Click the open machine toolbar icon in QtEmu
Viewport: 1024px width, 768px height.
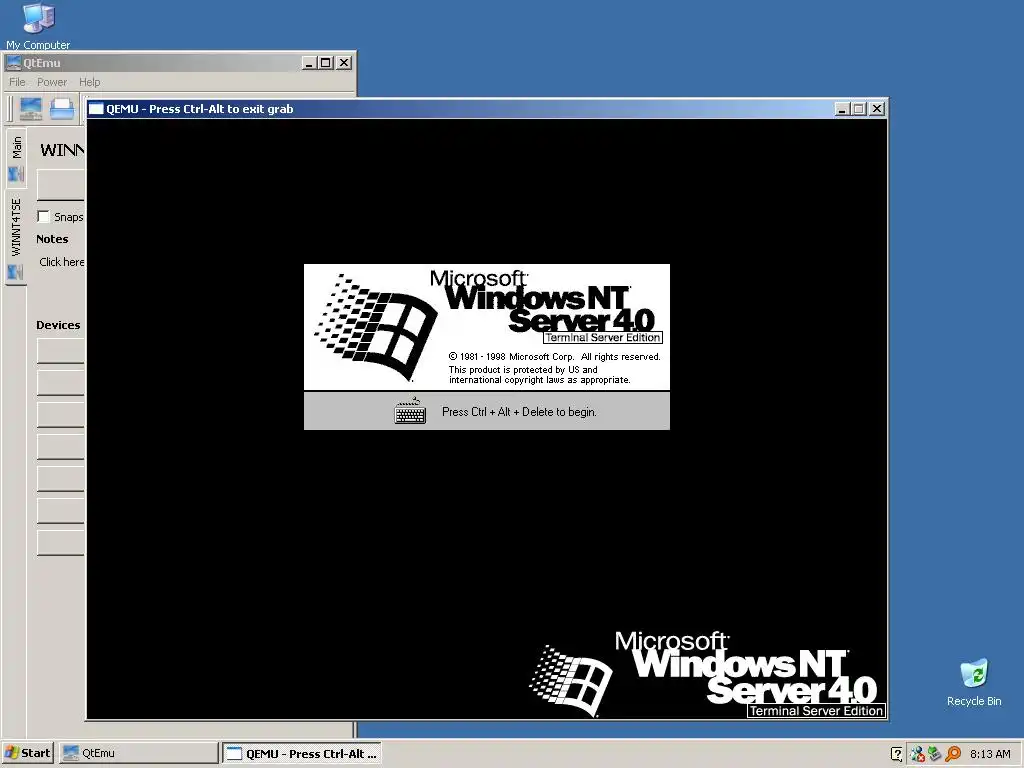pos(63,108)
